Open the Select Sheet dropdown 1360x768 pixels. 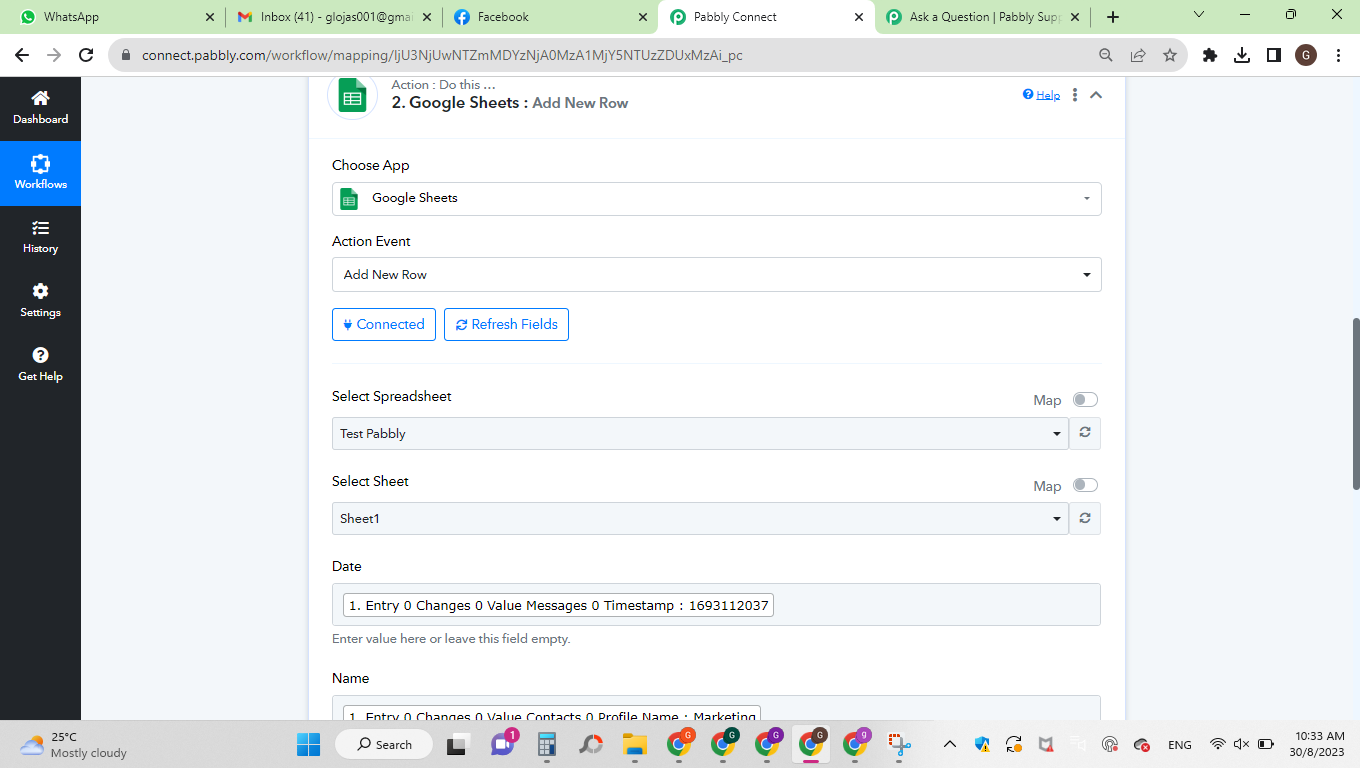pos(700,519)
